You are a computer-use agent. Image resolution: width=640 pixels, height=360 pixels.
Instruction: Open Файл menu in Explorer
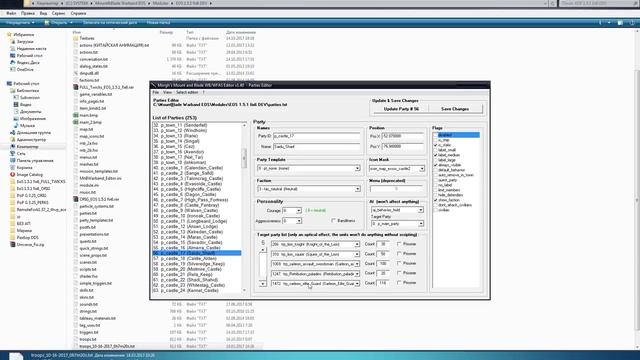click(x=11, y=13)
